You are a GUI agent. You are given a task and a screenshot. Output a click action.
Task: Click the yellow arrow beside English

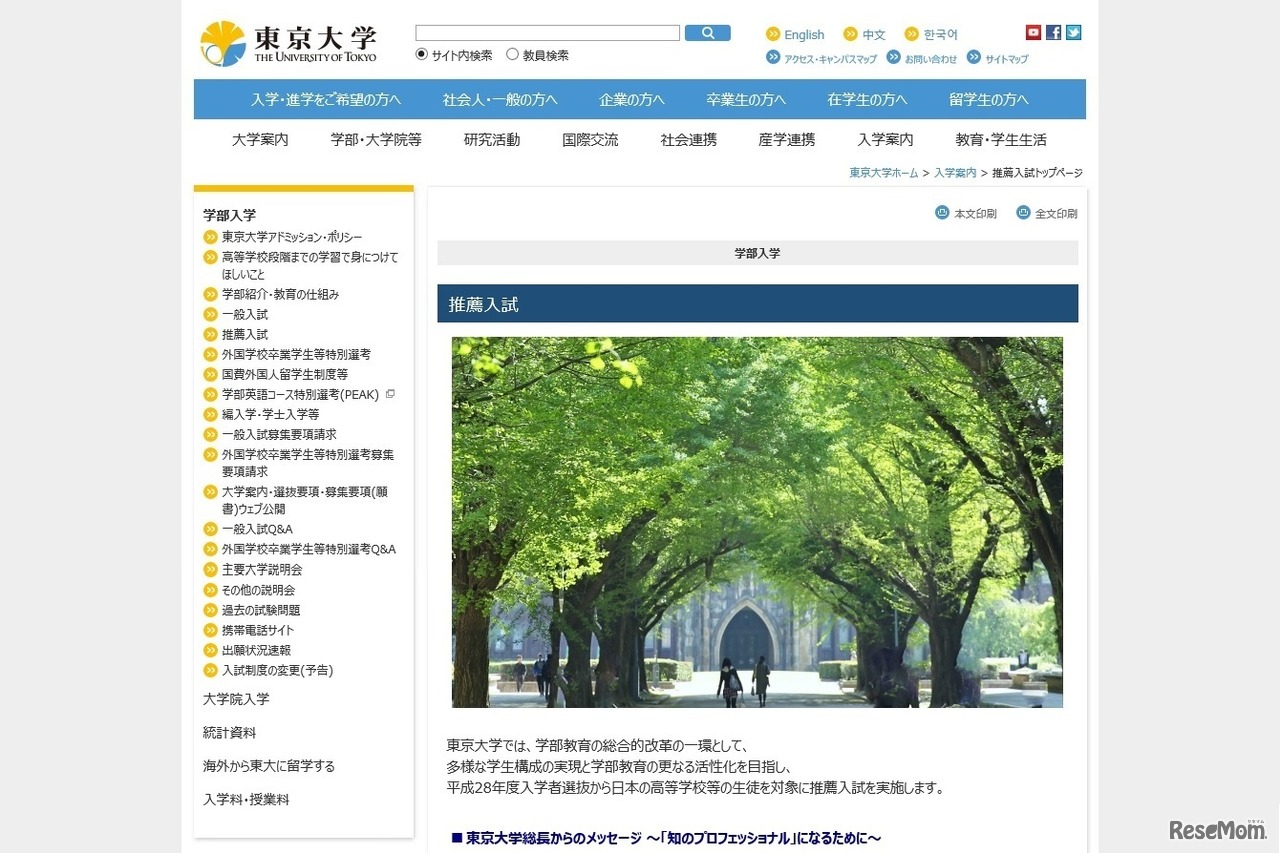(770, 33)
